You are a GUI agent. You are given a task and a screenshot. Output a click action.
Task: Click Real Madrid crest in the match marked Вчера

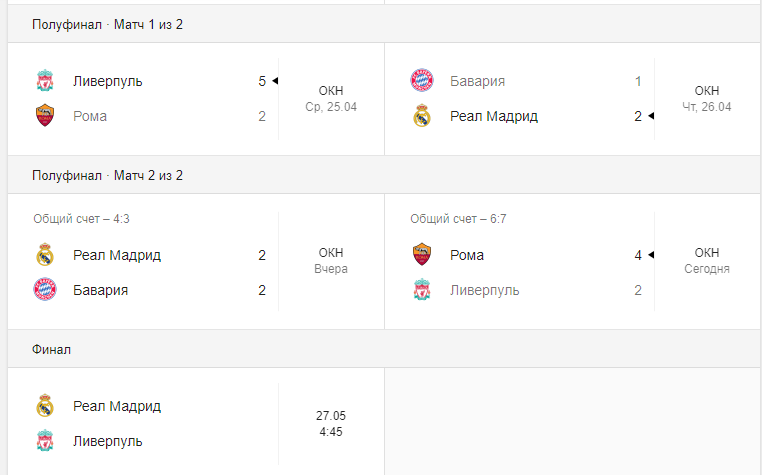(44, 255)
